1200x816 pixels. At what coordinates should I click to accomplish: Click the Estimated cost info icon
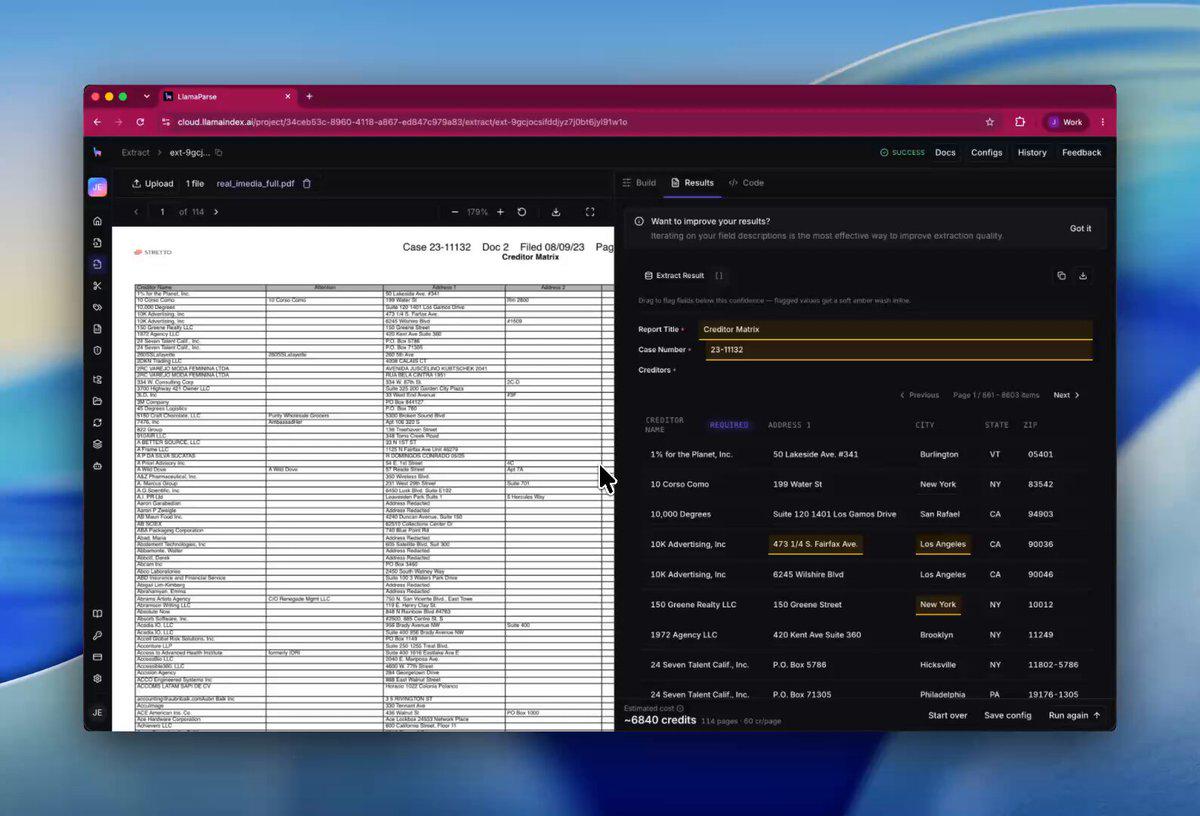[x=680, y=708]
